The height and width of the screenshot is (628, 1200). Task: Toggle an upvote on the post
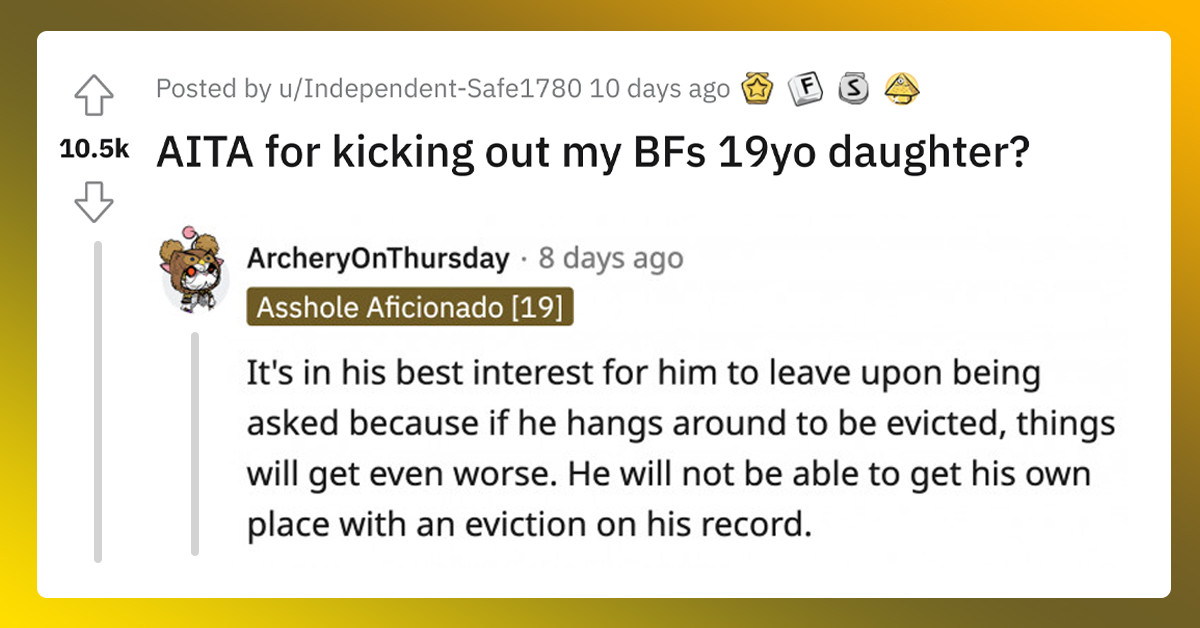tap(95, 95)
